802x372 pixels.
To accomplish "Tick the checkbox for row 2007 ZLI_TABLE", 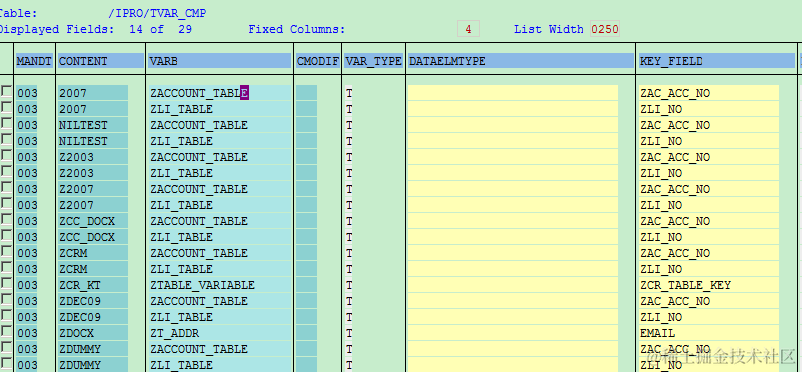I will point(6,107).
